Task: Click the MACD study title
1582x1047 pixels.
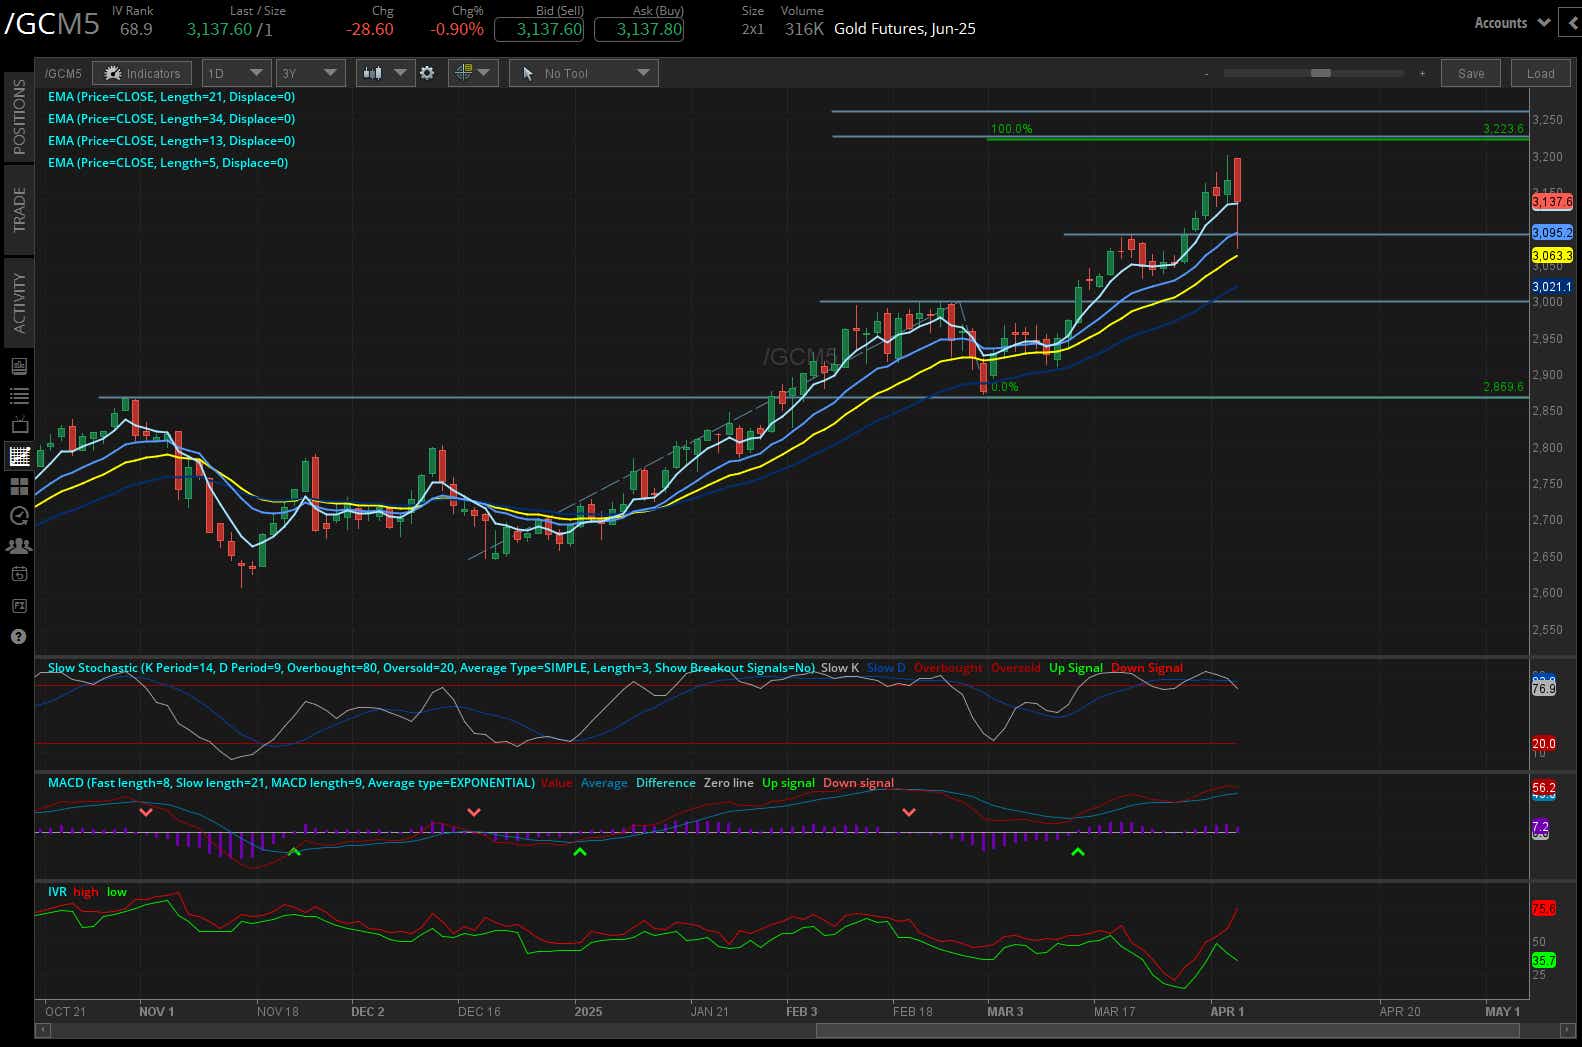Action: click(x=291, y=783)
